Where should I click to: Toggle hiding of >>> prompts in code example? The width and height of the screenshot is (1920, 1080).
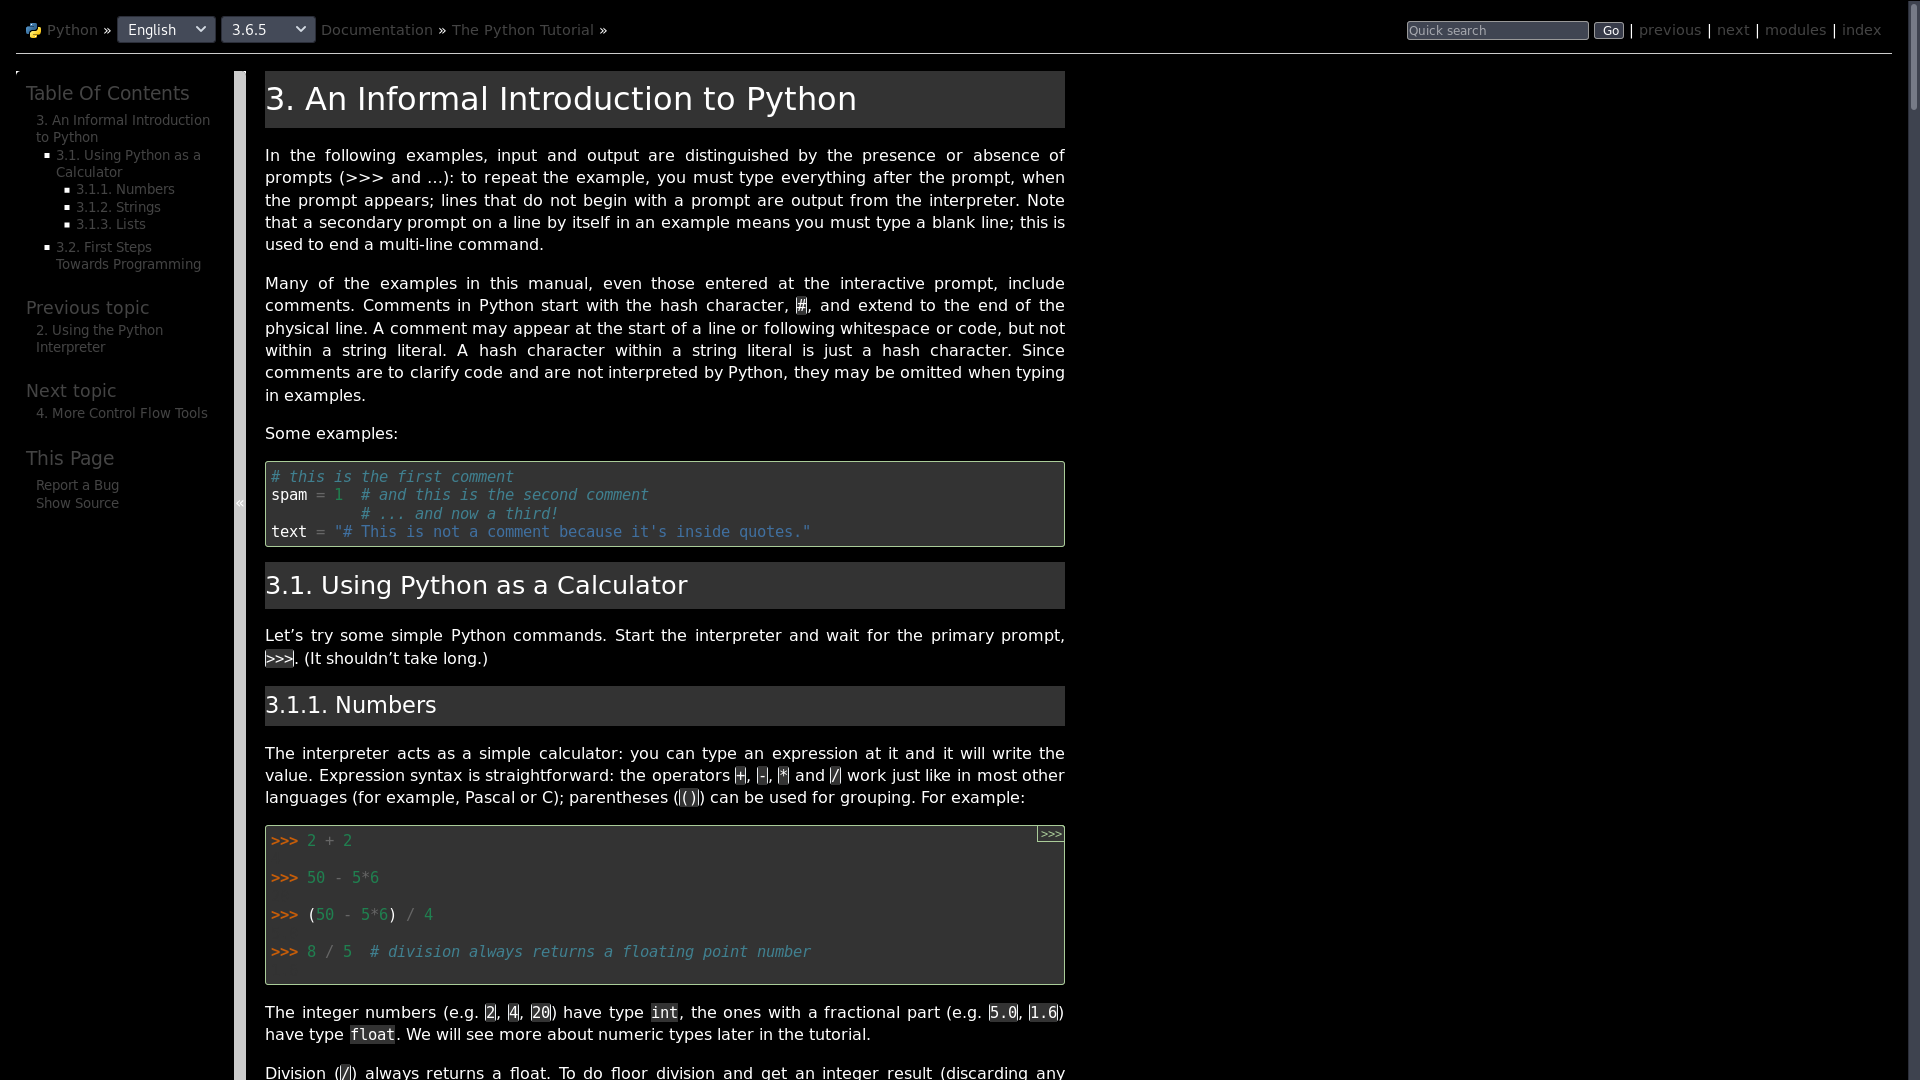click(x=1048, y=833)
